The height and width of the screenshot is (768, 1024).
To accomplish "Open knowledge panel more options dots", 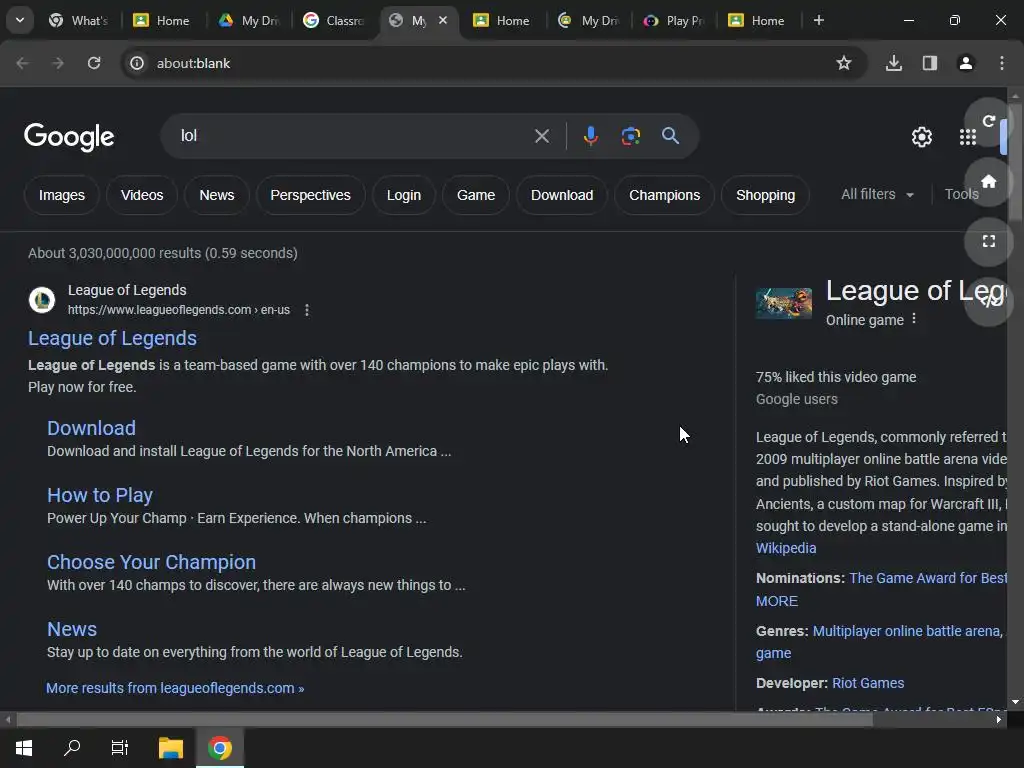I will tap(914, 319).
